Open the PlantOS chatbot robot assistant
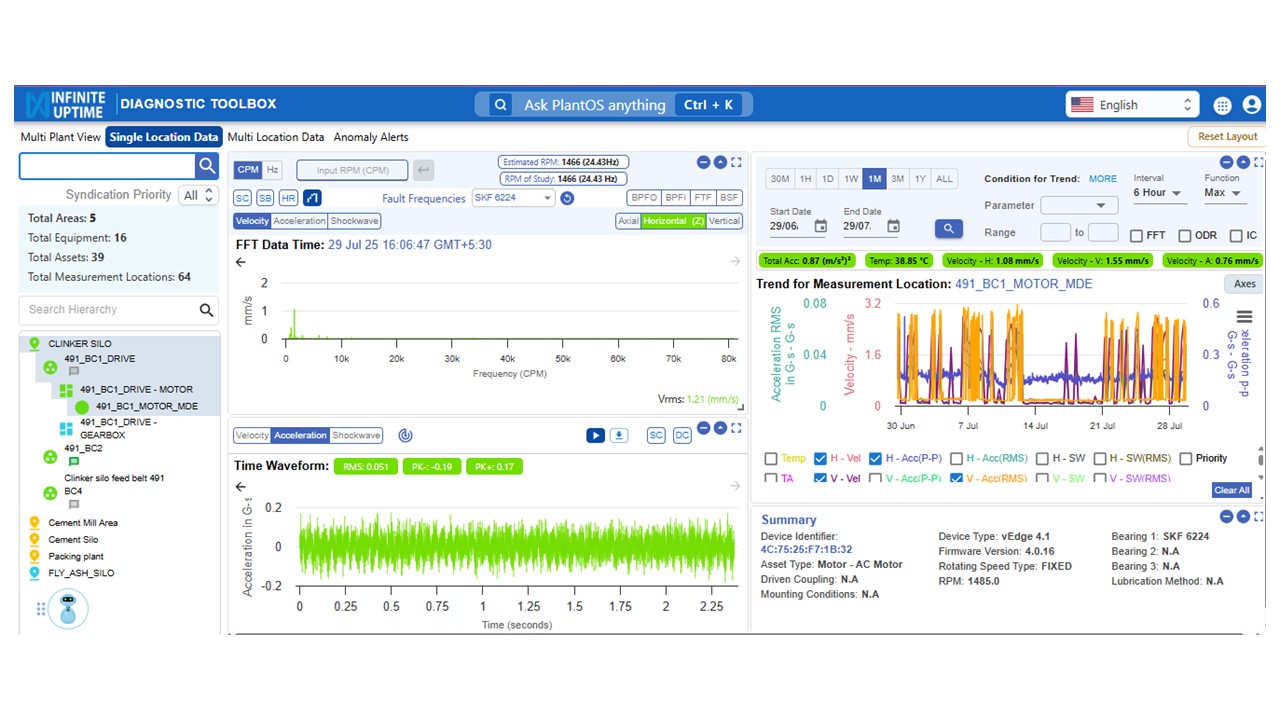The width and height of the screenshot is (1280, 720). (68, 608)
